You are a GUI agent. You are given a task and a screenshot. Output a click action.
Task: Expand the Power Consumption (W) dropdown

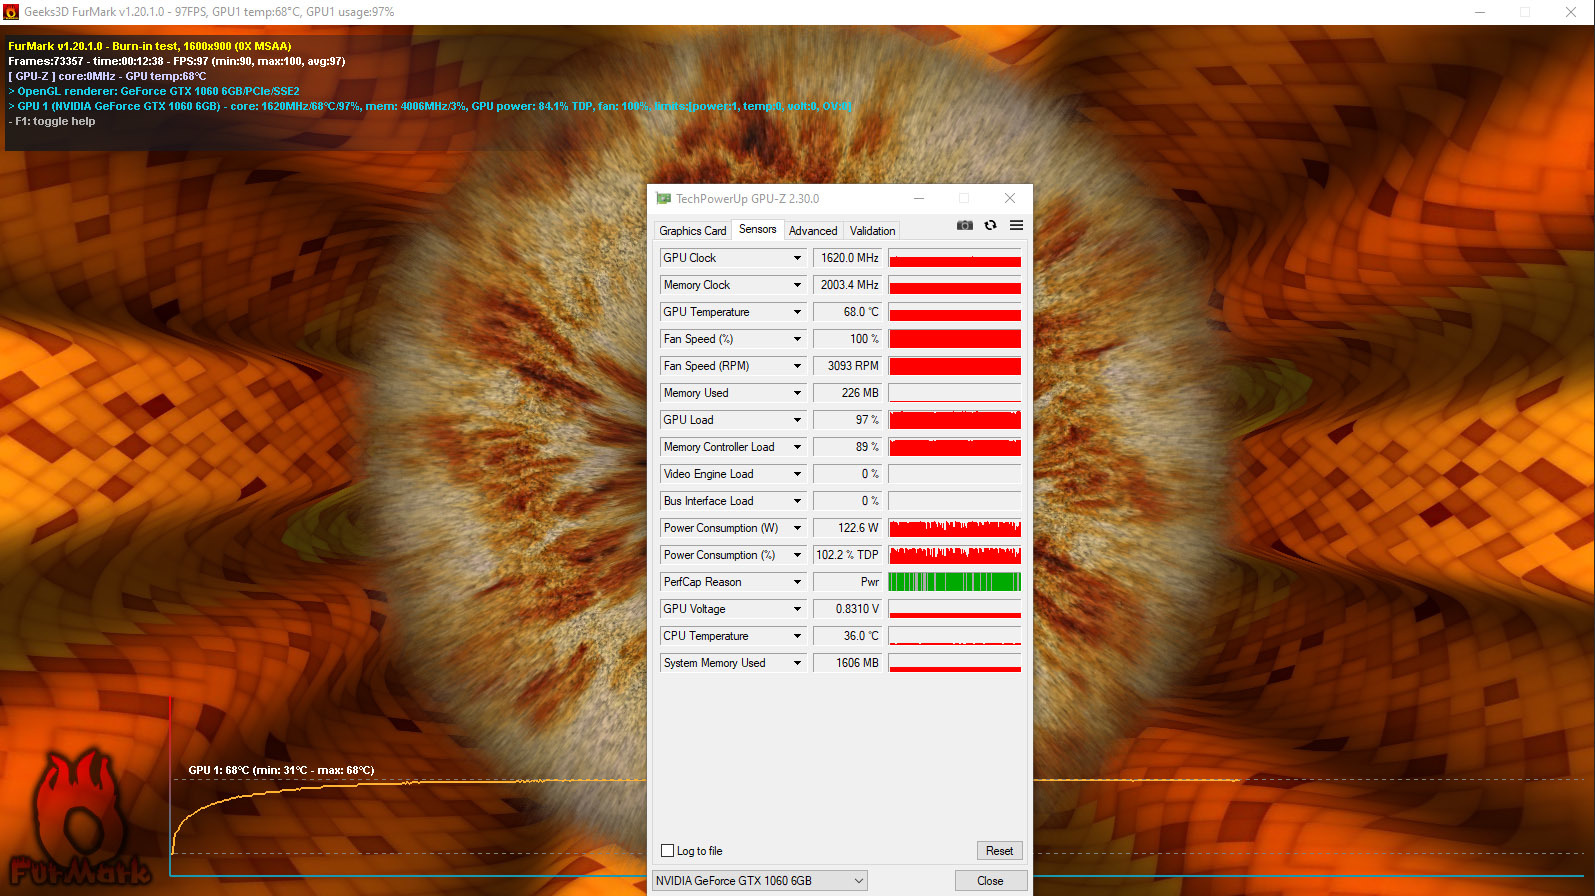797,528
